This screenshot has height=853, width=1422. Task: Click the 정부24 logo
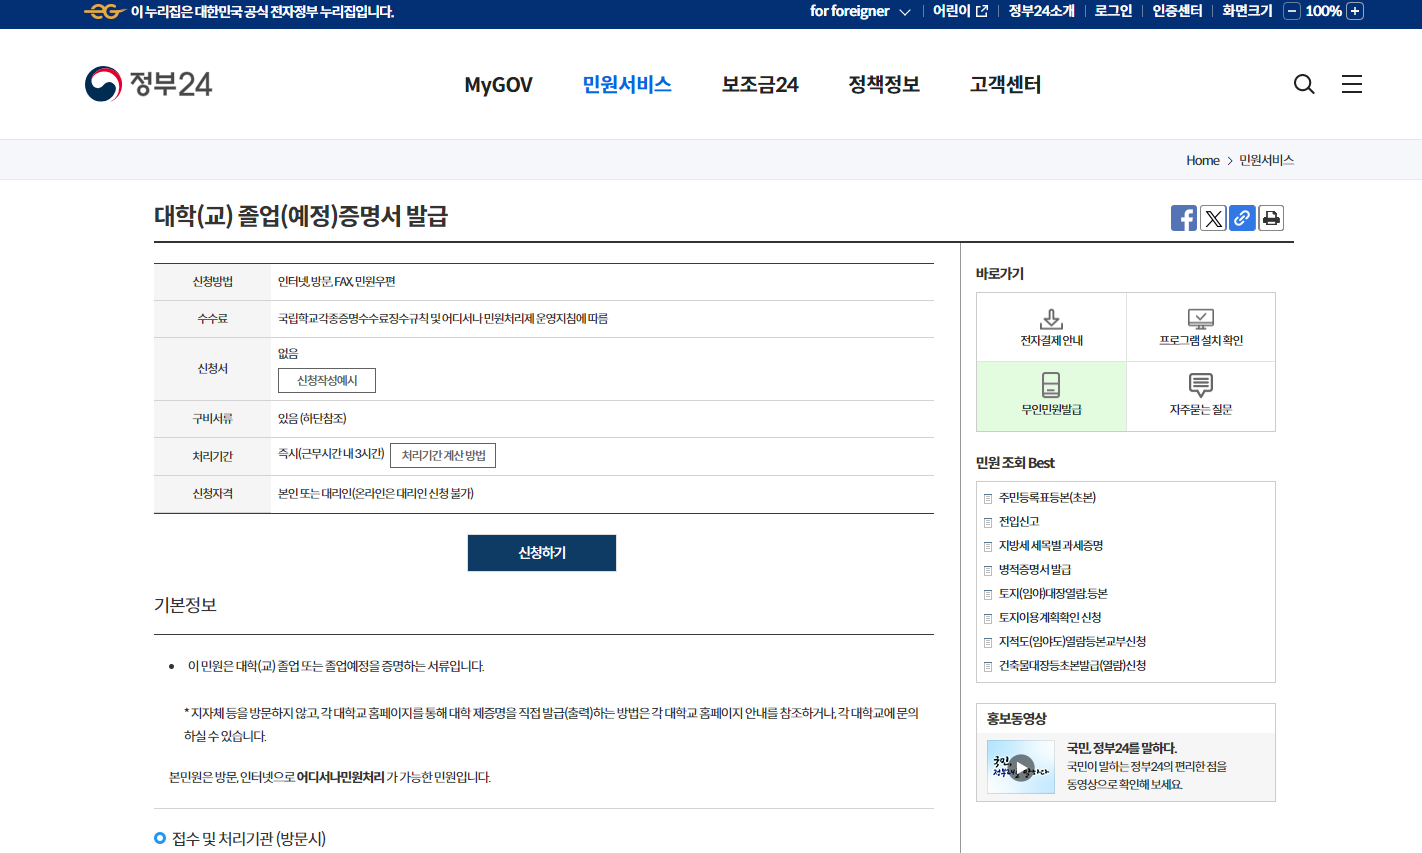pyautogui.click(x=148, y=84)
